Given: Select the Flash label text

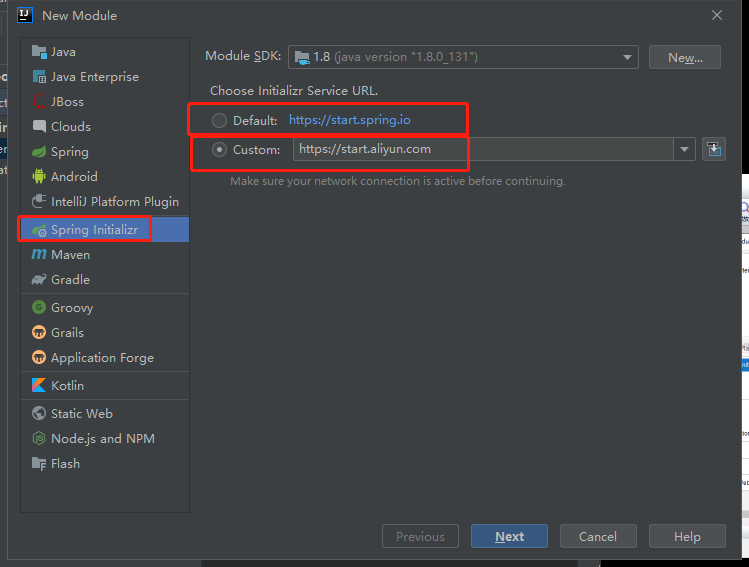Looking at the screenshot, I should tap(65, 464).
